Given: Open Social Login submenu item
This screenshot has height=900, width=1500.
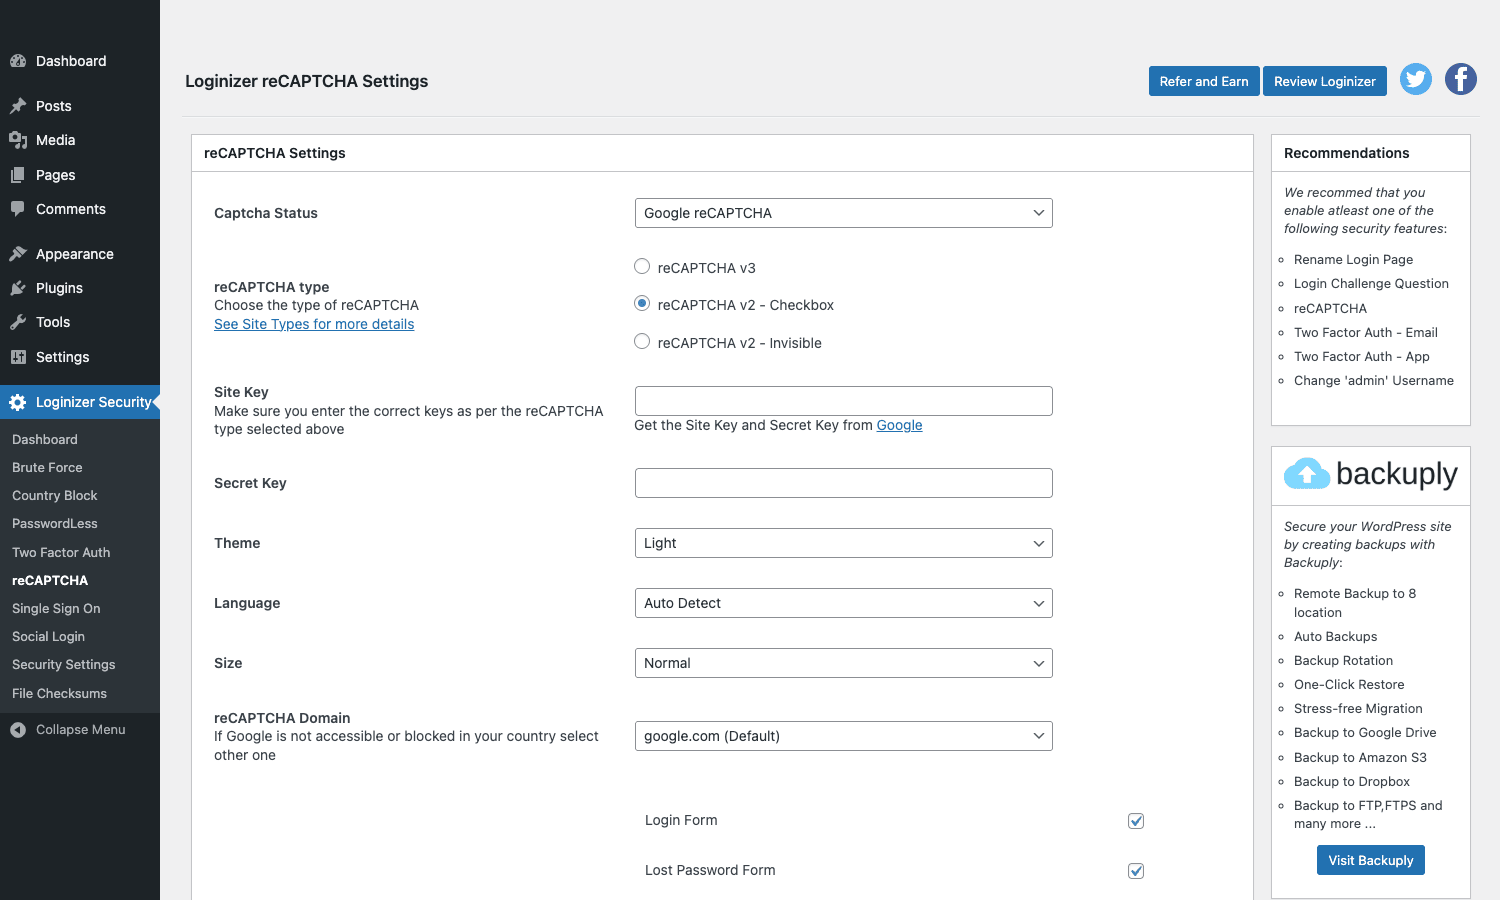Looking at the screenshot, I should click(48, 636).
